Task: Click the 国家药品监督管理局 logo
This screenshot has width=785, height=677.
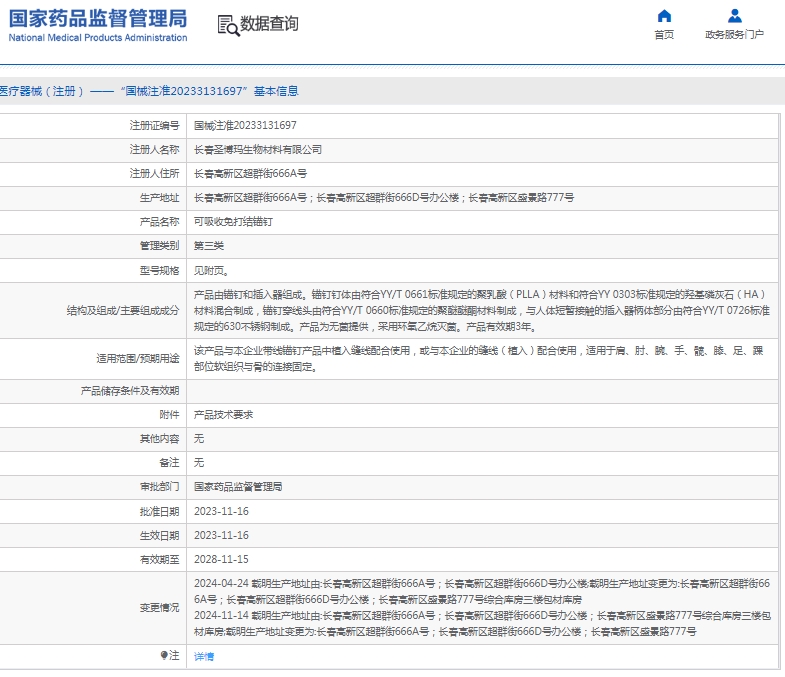Action: (x=98, y=19)
